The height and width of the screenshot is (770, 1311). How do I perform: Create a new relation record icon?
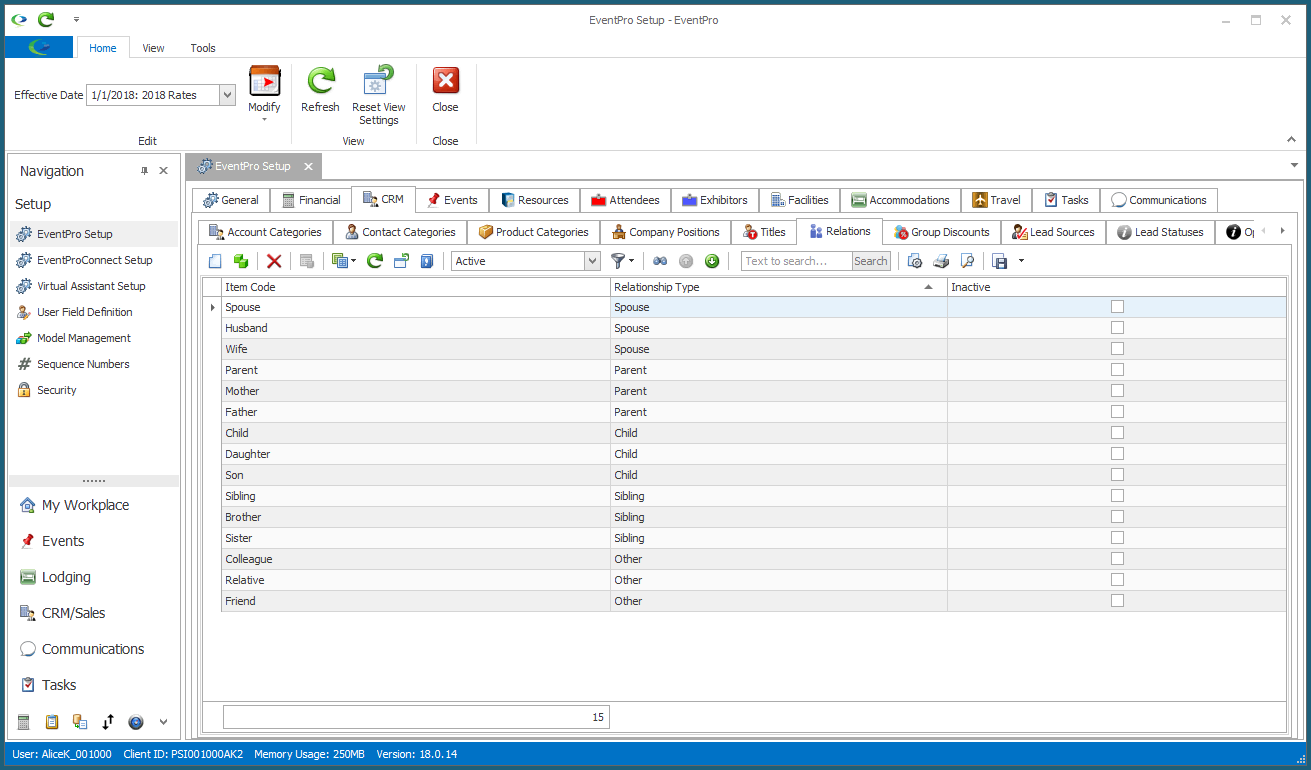point(215,261)
